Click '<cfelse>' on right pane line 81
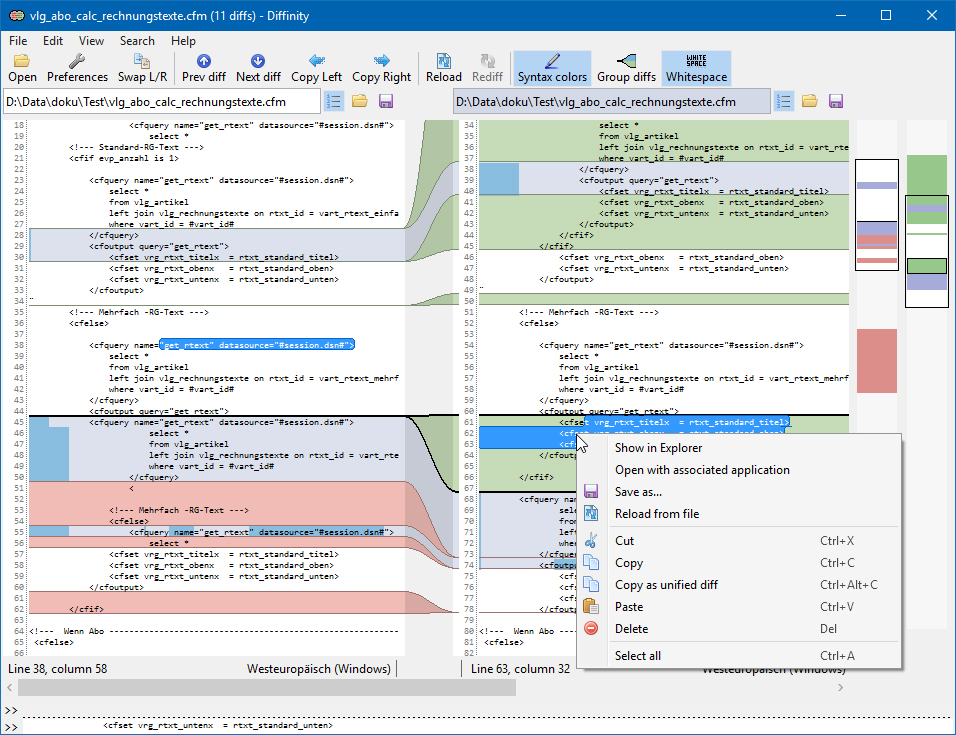 tap(504, 642)
